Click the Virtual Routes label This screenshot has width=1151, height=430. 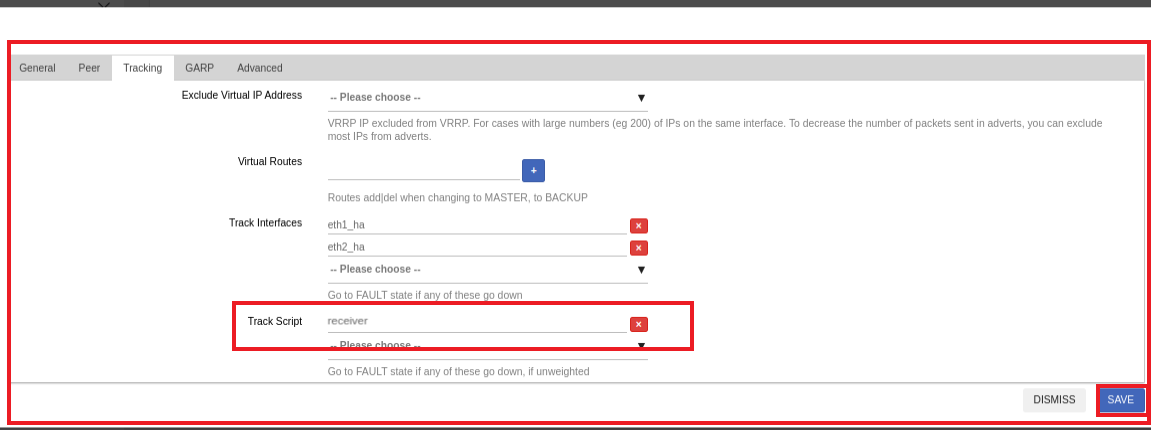(x=269, y=161)
